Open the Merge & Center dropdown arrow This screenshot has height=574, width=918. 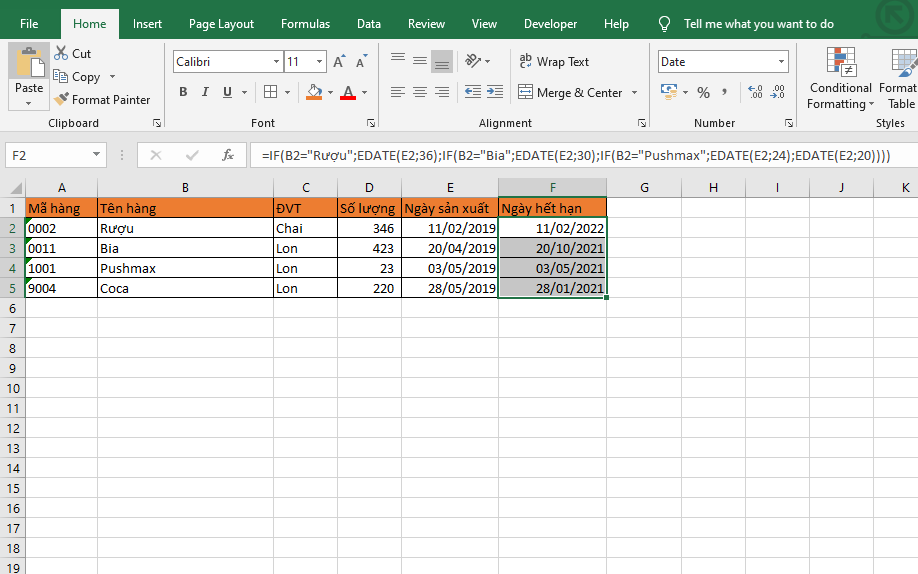pyautogui.click(x=634, y=93)
